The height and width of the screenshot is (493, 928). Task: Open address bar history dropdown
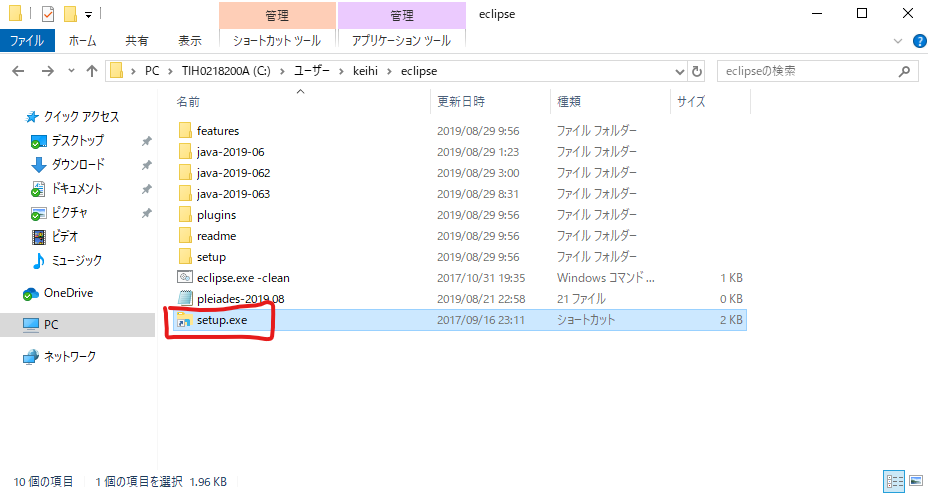coord(679,72)
